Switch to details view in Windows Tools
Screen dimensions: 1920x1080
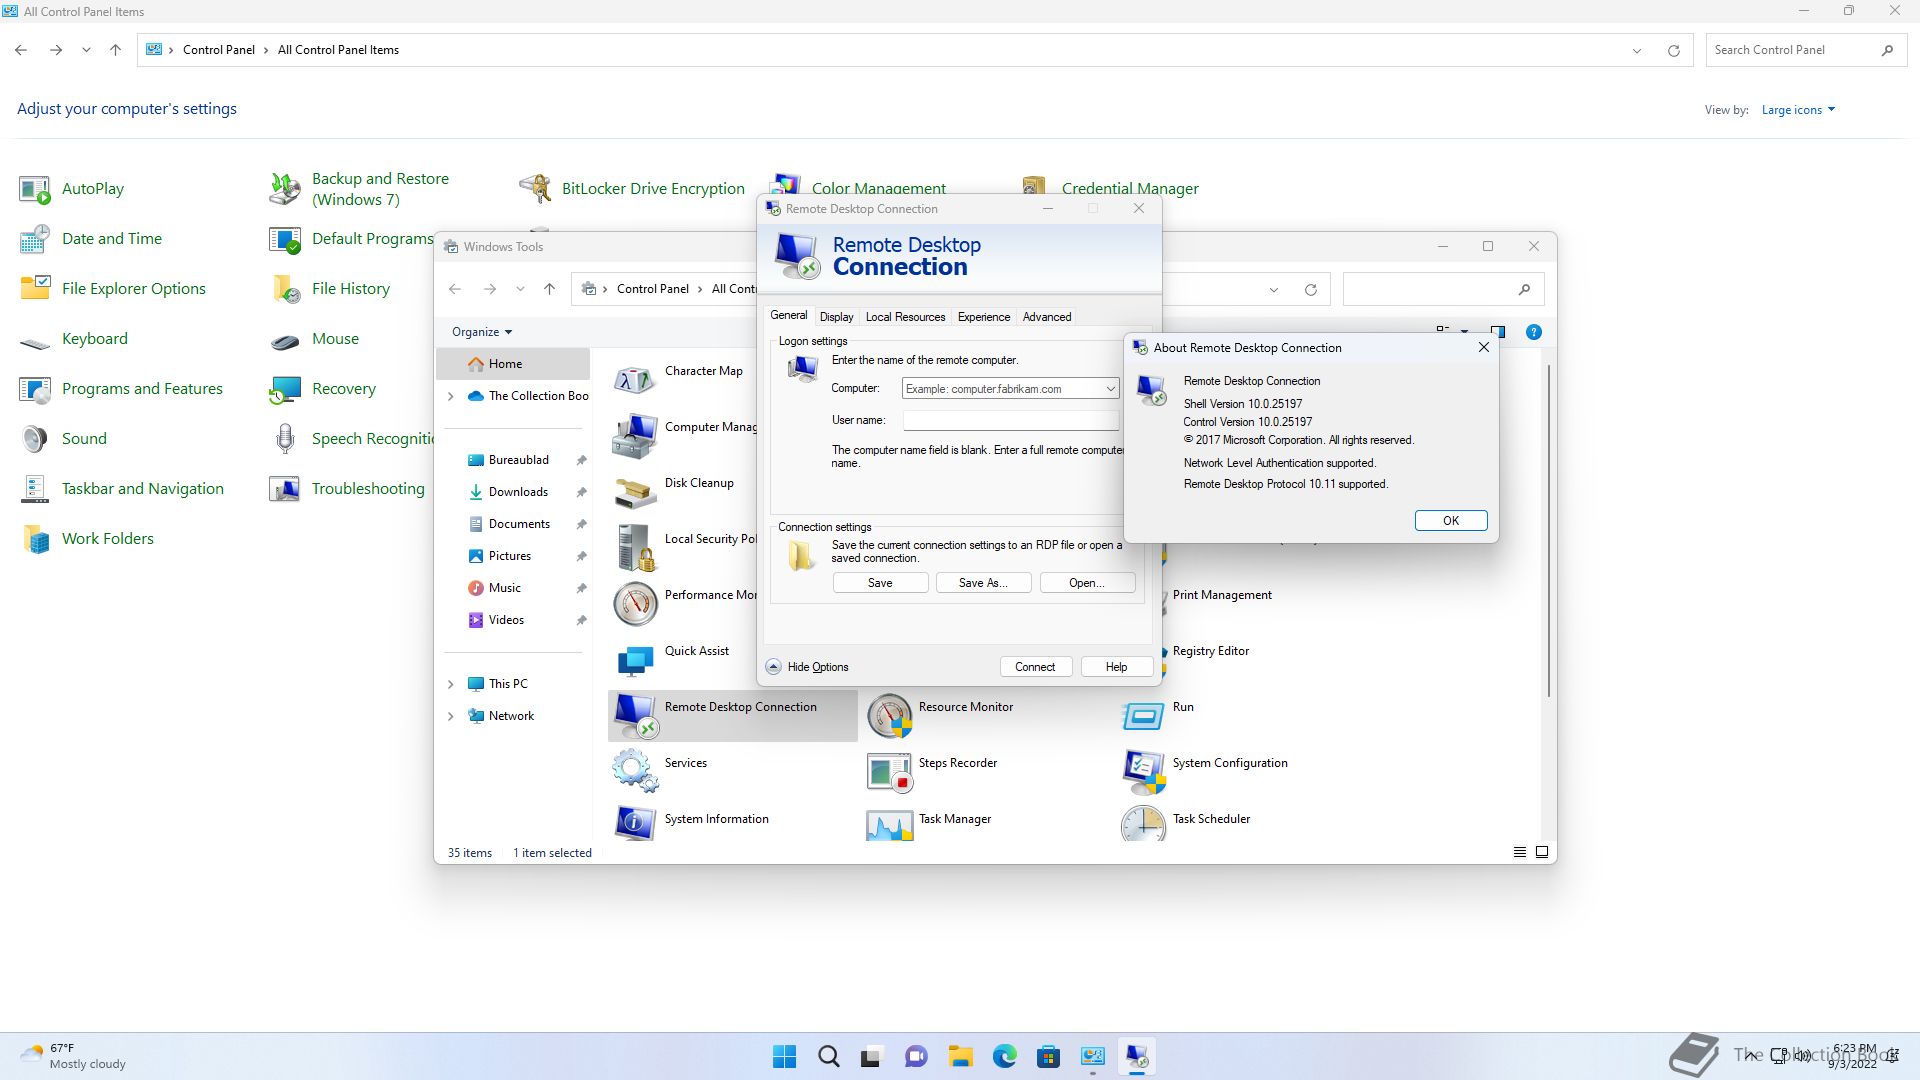pyautogui.click(x=1520, y=853)
